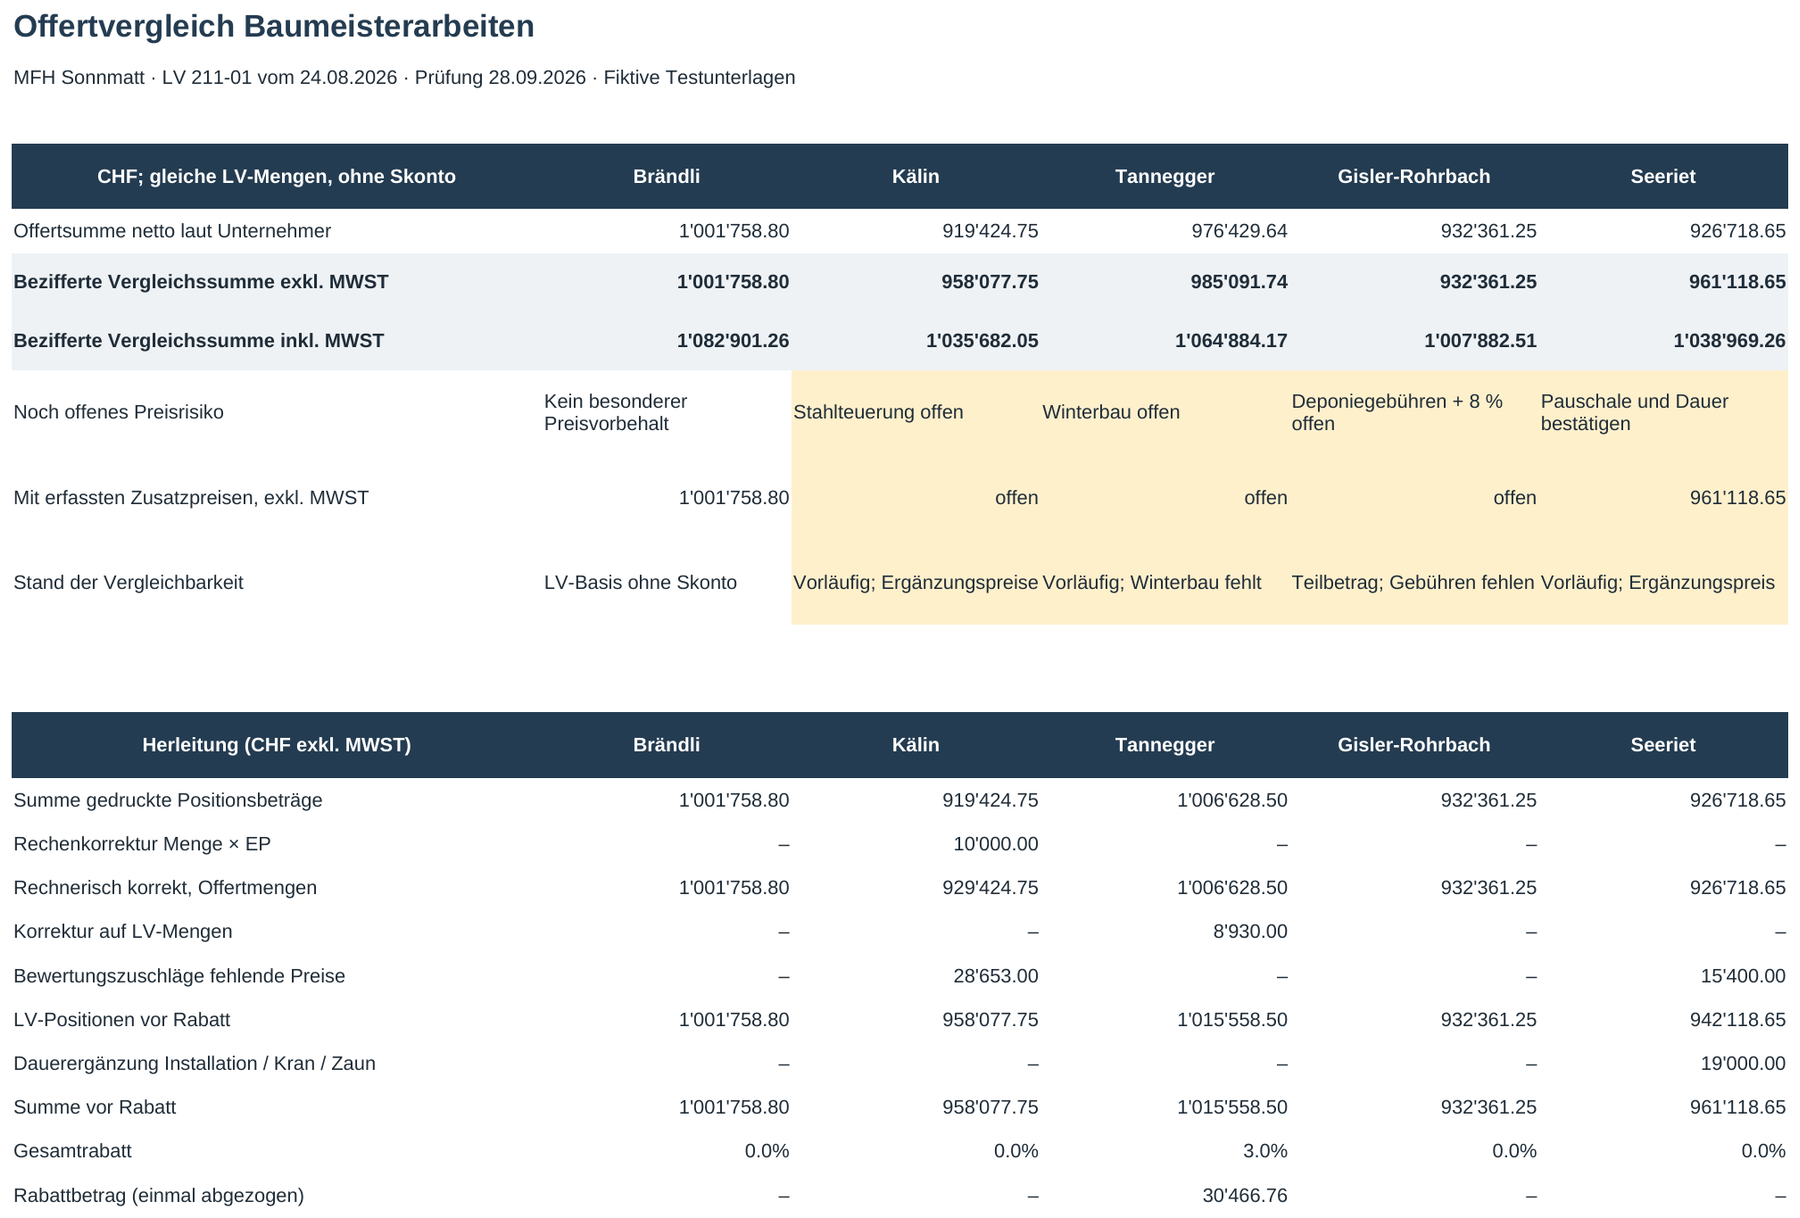Viewport: 1800px width, 1218px height.
Task: Select label 'Rabattbetrag (einmal abgezogen)'
Action: (x=159, y=1196)
